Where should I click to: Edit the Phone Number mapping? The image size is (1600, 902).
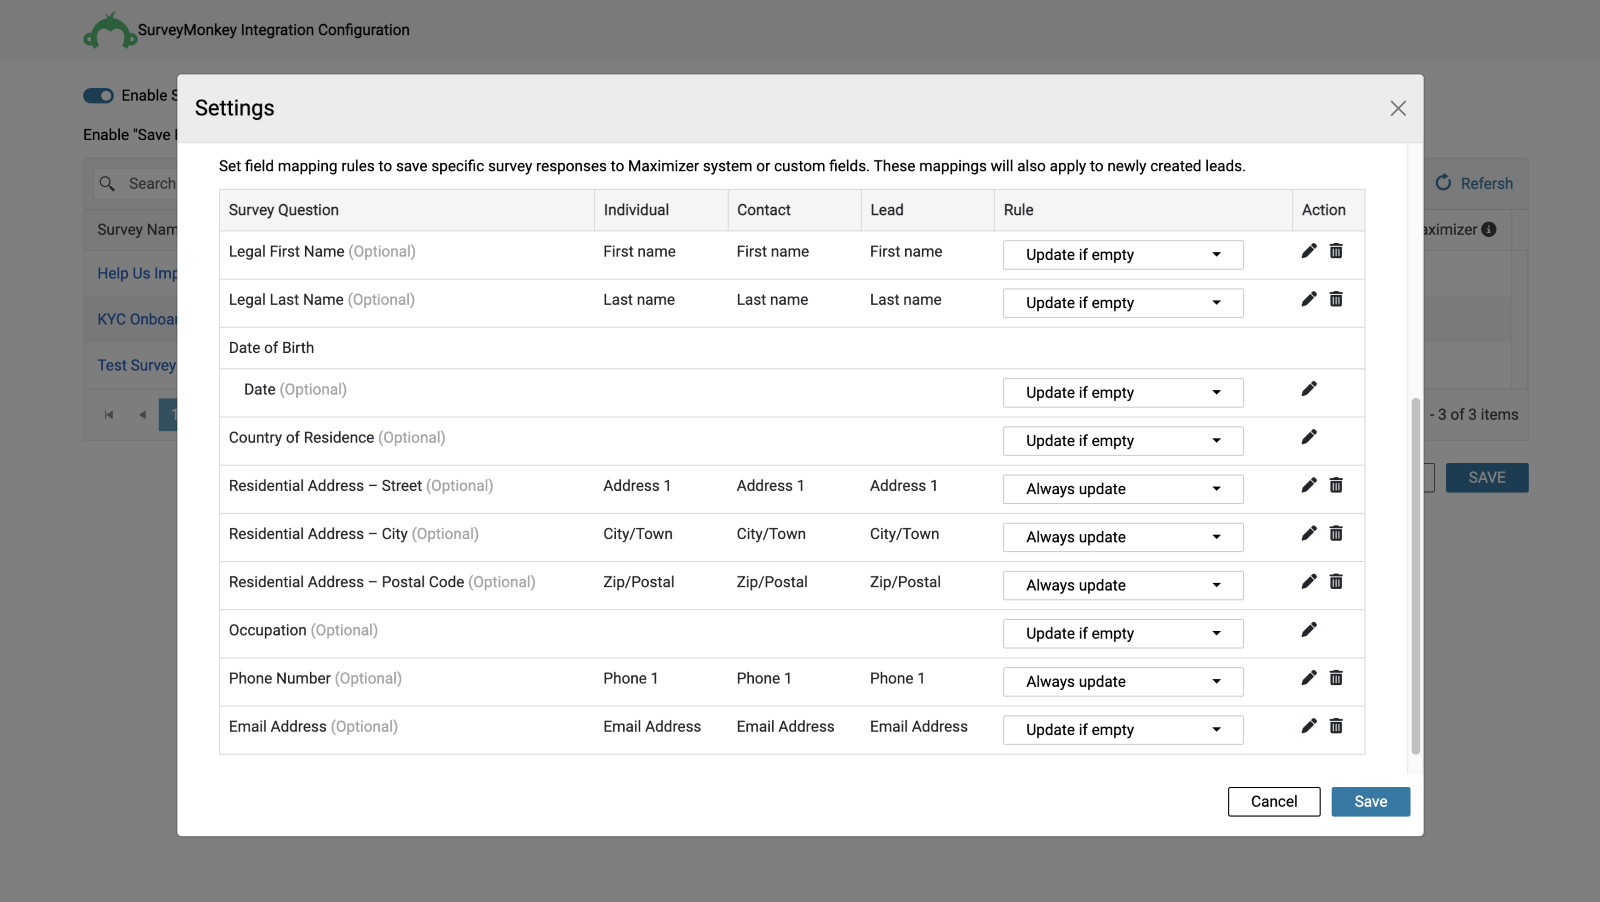pyautogui.click(x=1308, y=678)
